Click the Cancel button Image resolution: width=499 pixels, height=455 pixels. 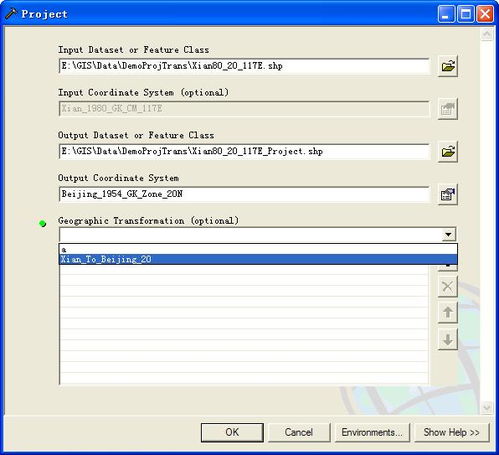pyautogui.click(x=299, y=432)
